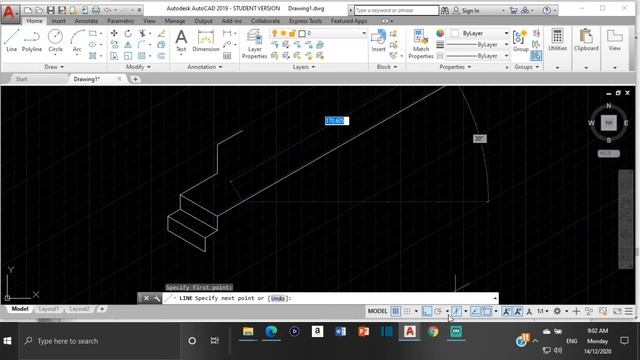Click the ByLayer color swatch in Properties

[x=455, y=33]
